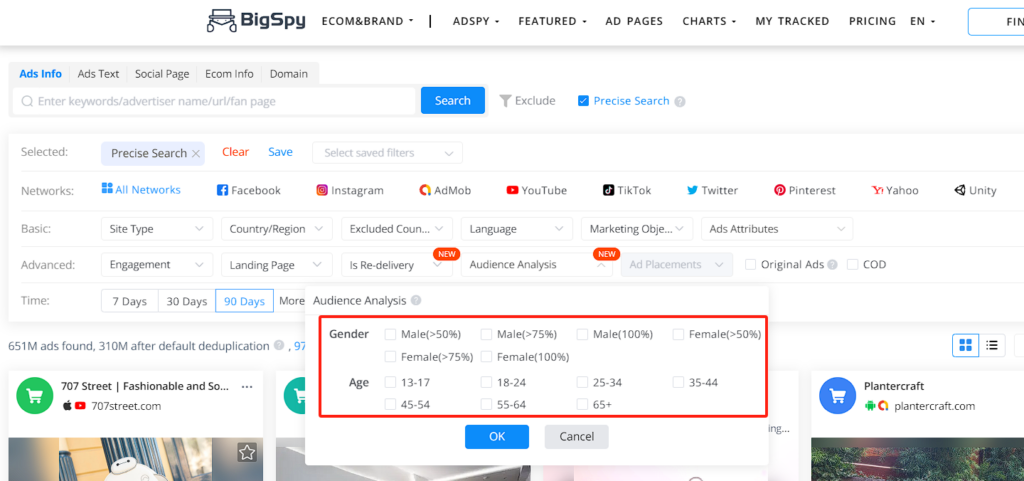Choose All Networks filter
Screen dimensions: 1024x481
[141, 190]
